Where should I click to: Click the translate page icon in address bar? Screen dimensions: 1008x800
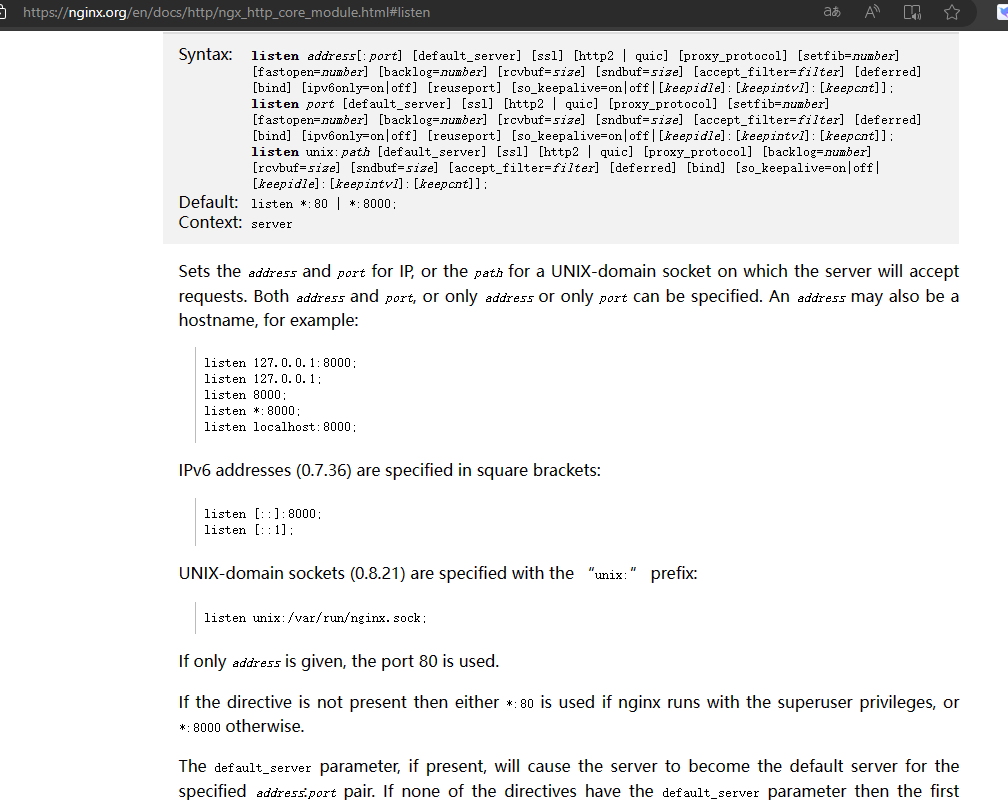(831, 13)
